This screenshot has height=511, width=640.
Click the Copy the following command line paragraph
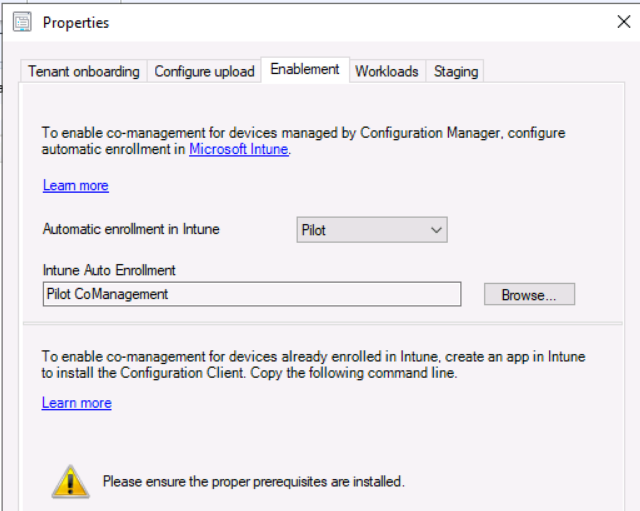point(313,364)
